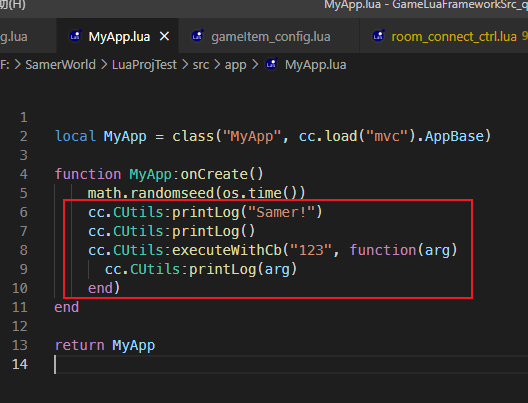Viewport: 528px width, 403px height.
Task: Open the SamerWorld breadcrumb folder
Action: (x=60, y=64)
